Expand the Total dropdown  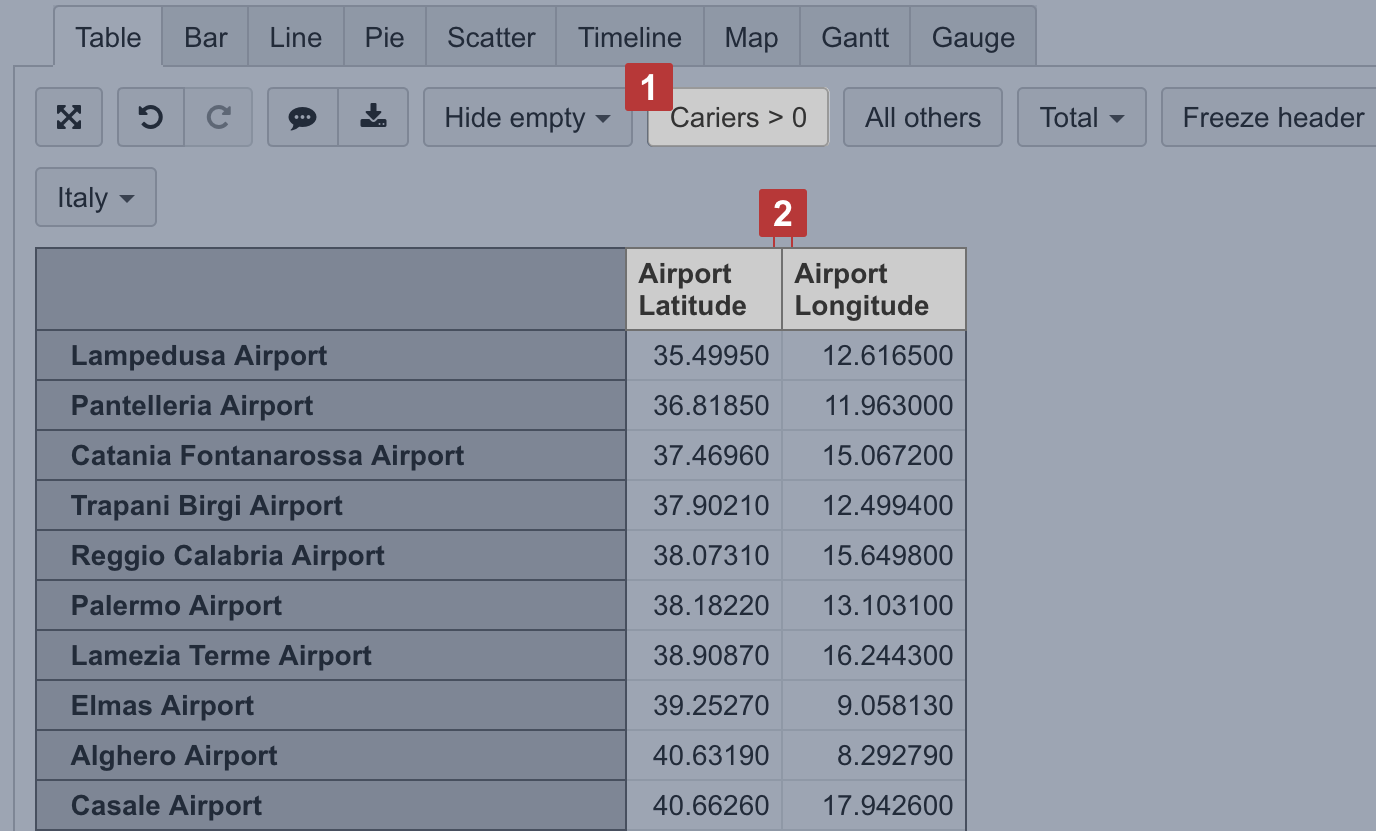(1081, 118)
